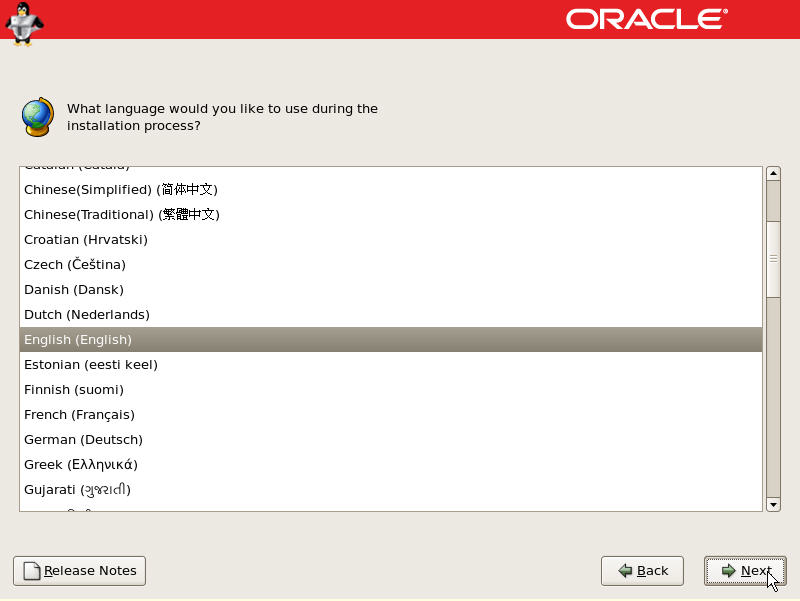This screenshot has width=800, height=601.
Task: Click the Next button
Action: pos(745,570)
